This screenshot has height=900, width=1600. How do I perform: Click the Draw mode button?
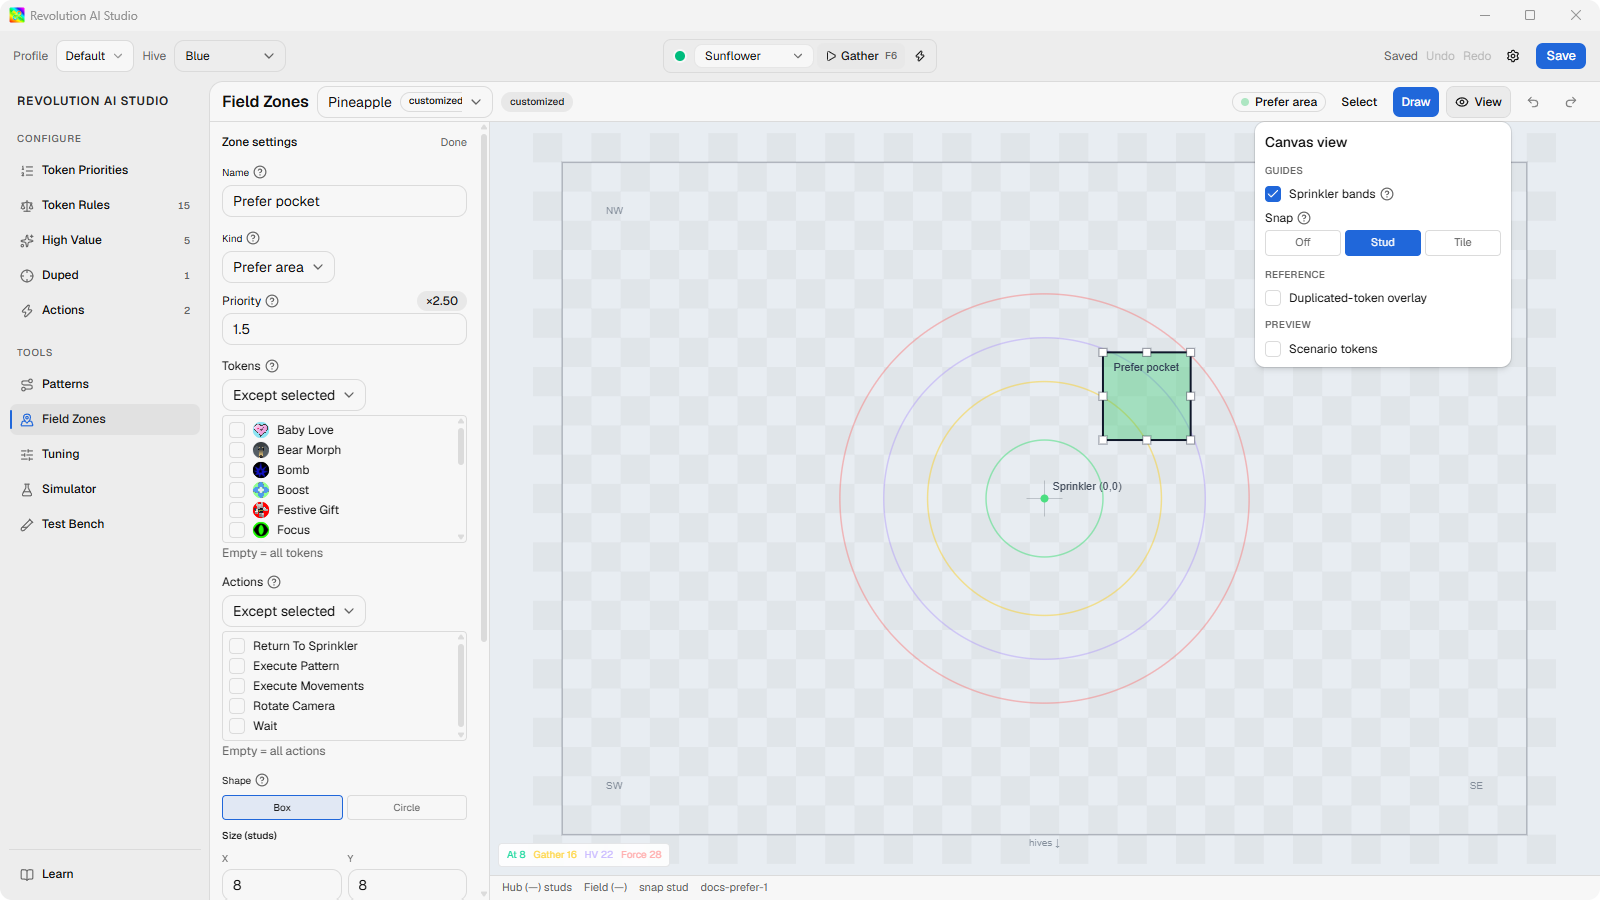click(x=1416, y=102)
